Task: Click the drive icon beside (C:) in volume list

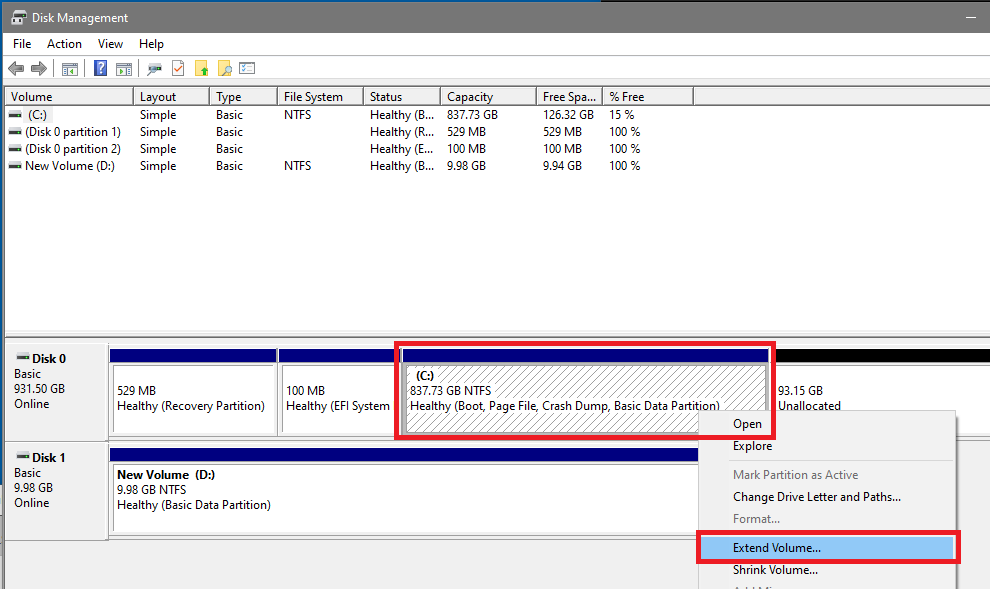Action: (15, 115)
